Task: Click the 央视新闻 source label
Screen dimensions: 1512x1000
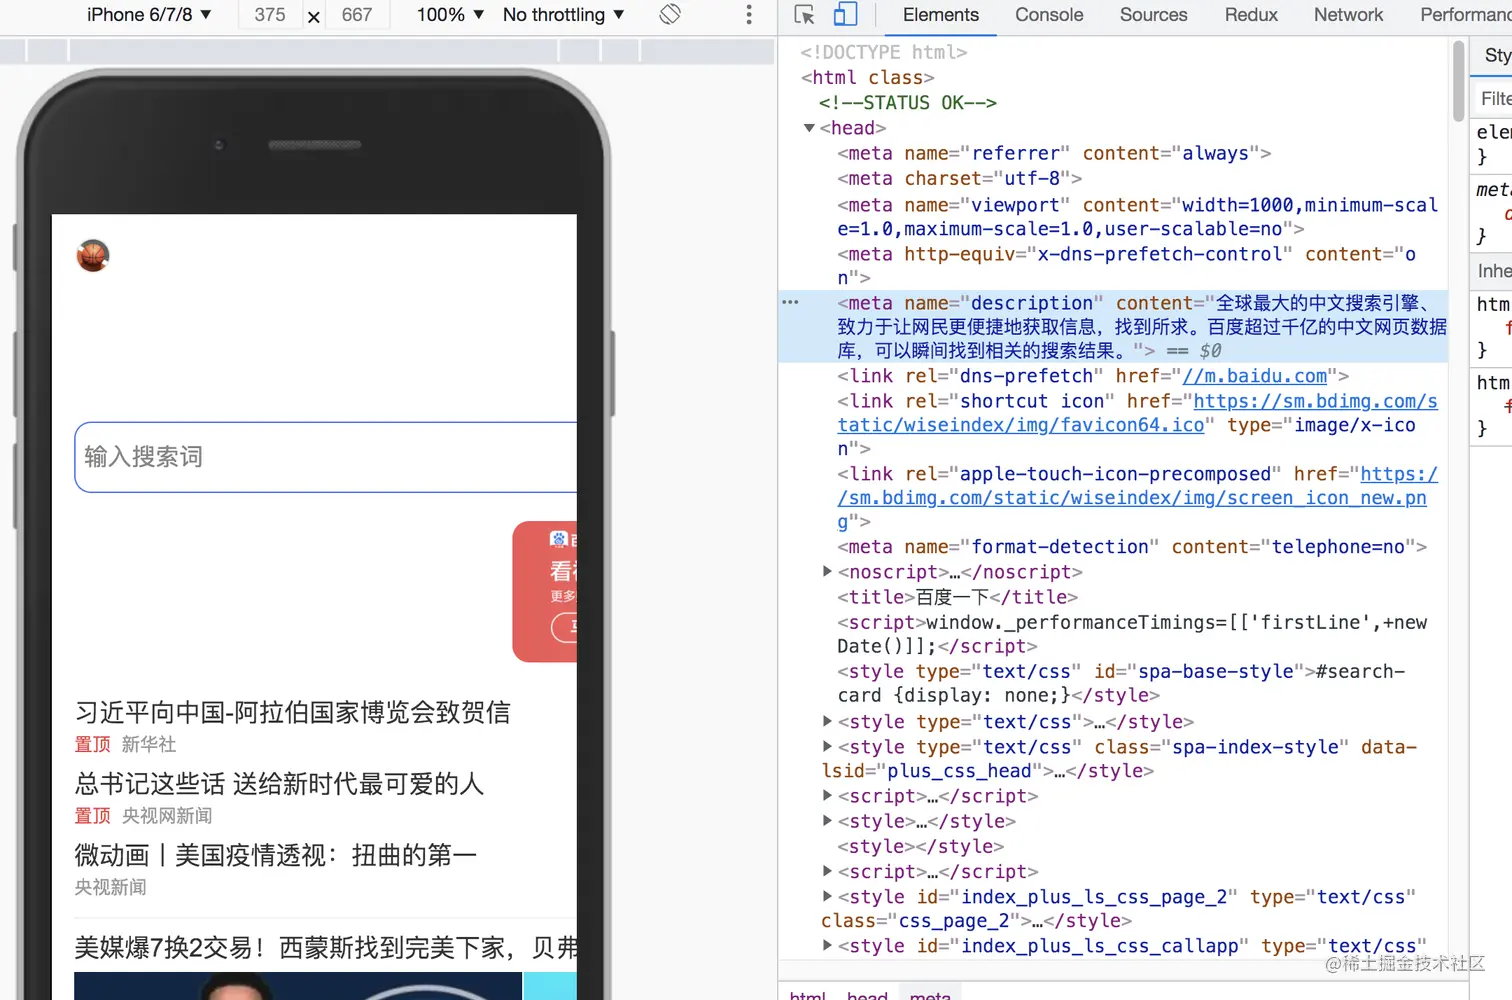Action: coord(111,887)
